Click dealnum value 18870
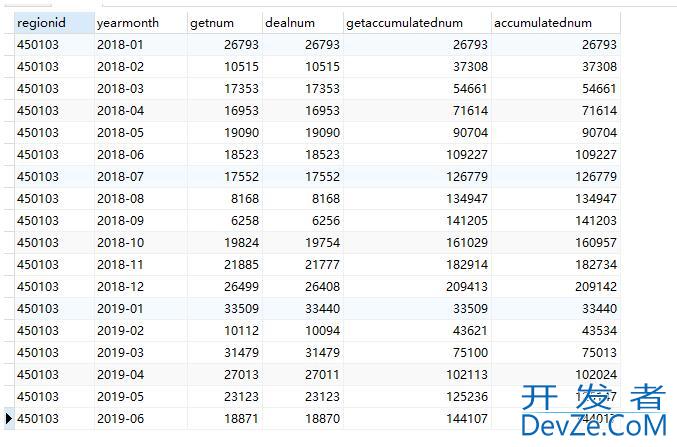 coord(303,418)
